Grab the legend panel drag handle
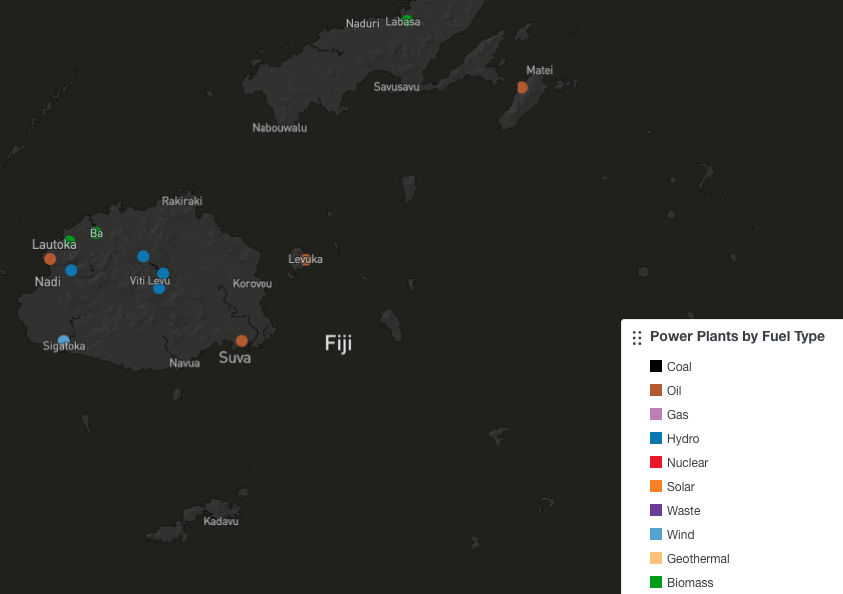The width and height of the screenshot is (843, 594). 637,338
